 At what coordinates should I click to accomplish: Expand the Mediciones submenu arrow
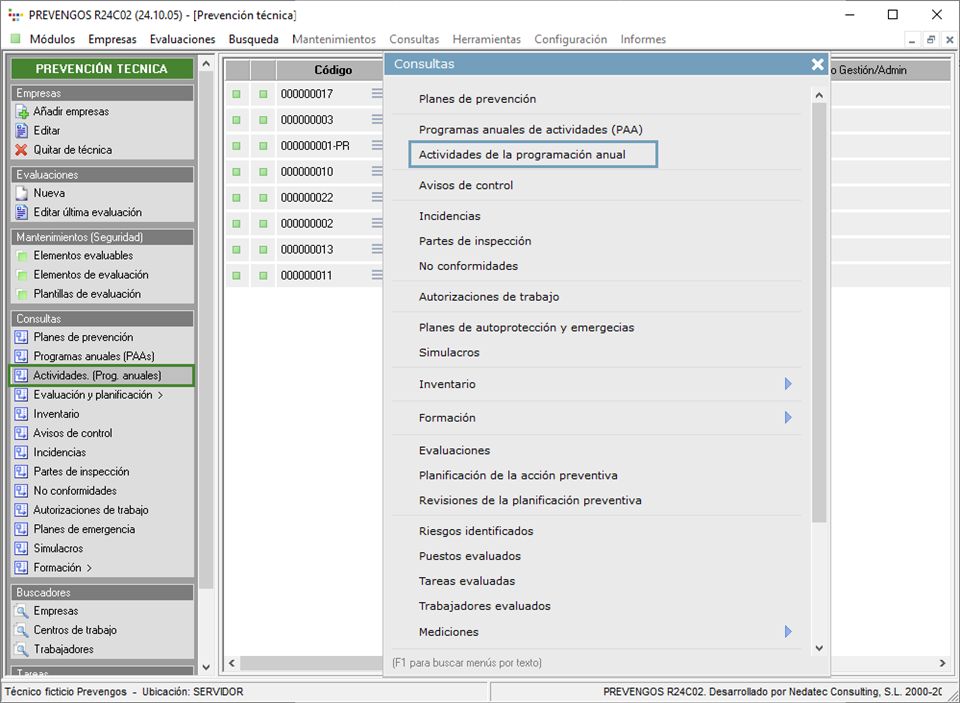click(x=788, y=632)
